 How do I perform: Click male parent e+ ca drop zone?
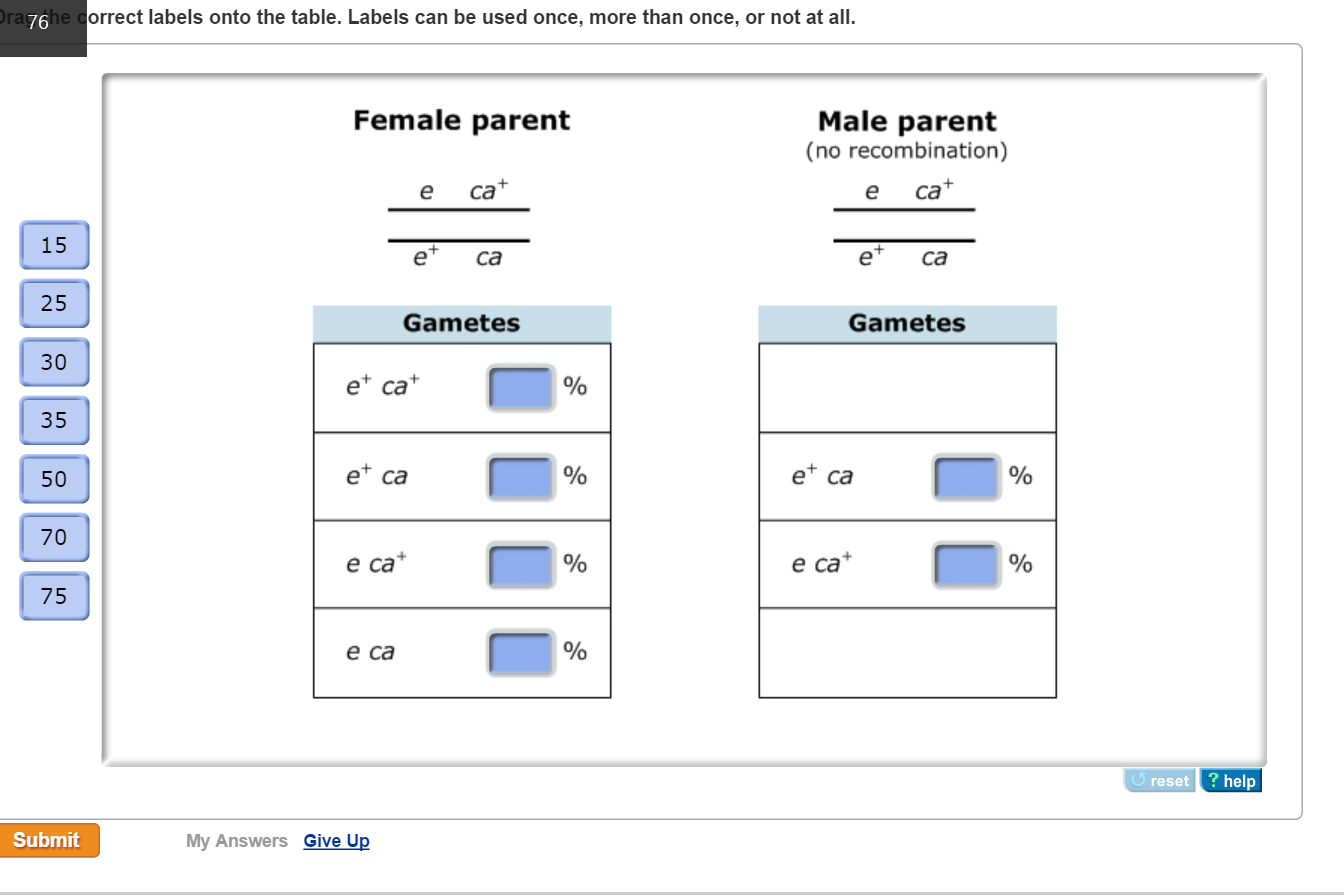click(964, 476)
